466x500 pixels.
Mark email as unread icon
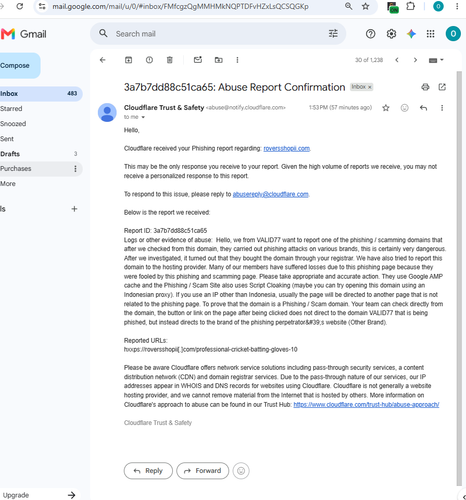[198, 60]
